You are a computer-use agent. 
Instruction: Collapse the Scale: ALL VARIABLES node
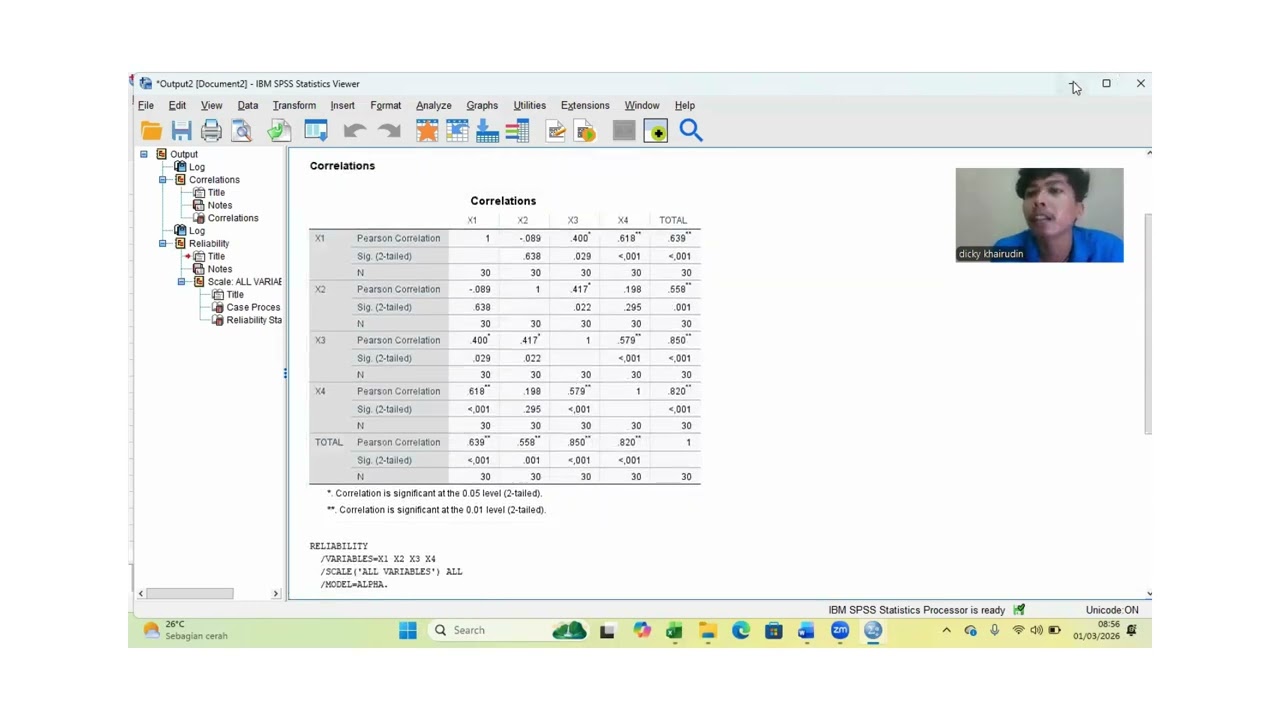pyautogui.click(x=181, y=282)
